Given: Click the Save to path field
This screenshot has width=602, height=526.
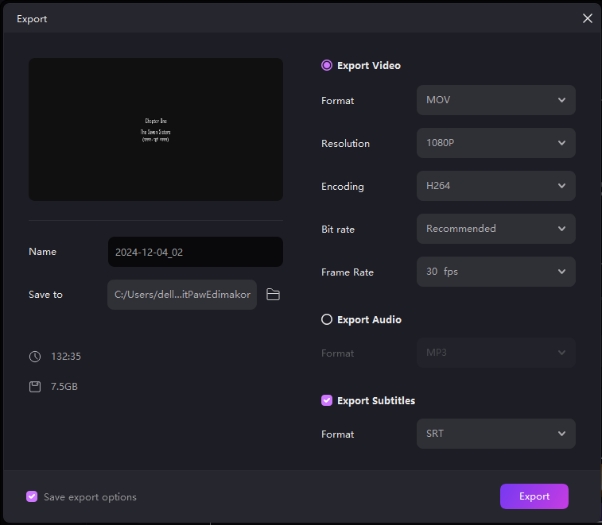Looking at the screenshot, I should pos(182,295).
